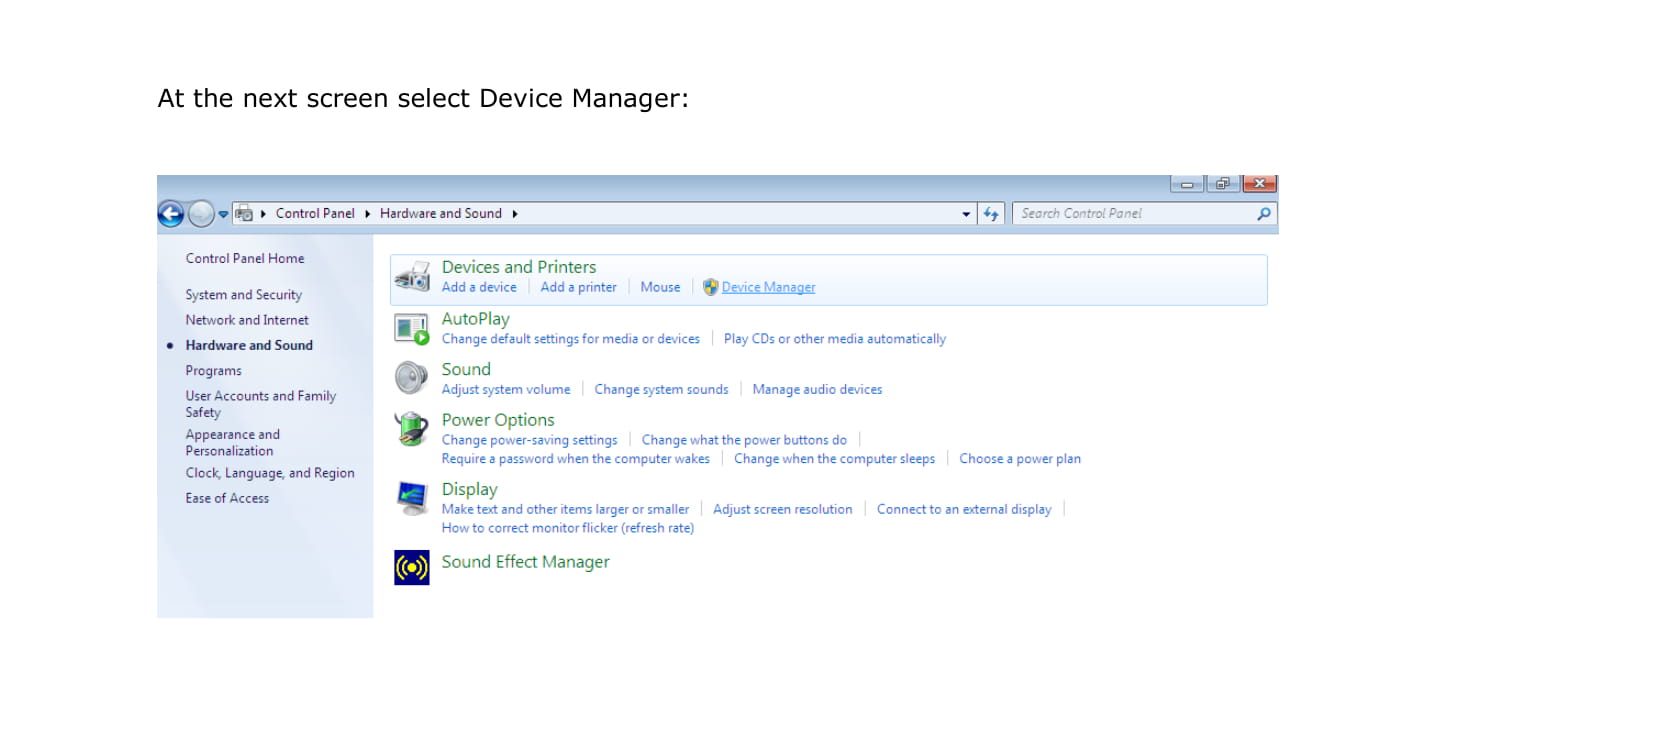The height and width of the screenshot is (730, 1654).
Task: Open Power Options heading
Action: point(498,420)
